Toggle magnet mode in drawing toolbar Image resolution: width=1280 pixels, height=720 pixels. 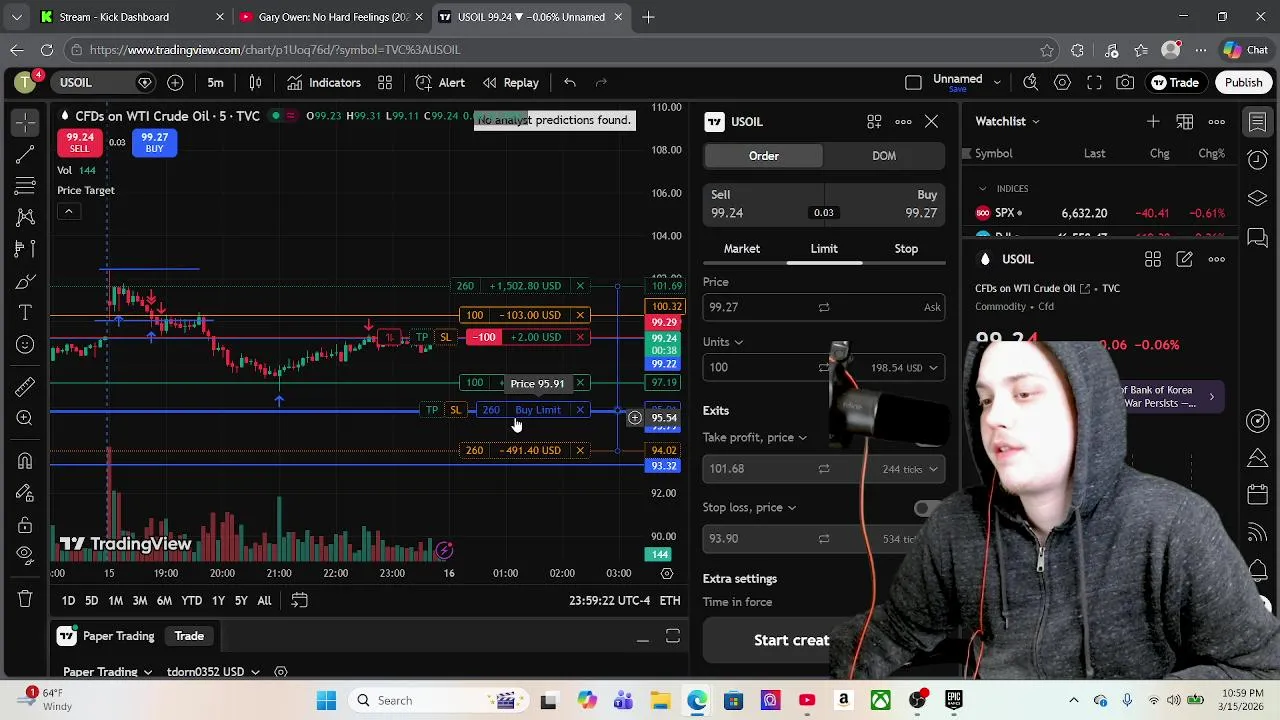pyautogui.click(x=25, y=461)
